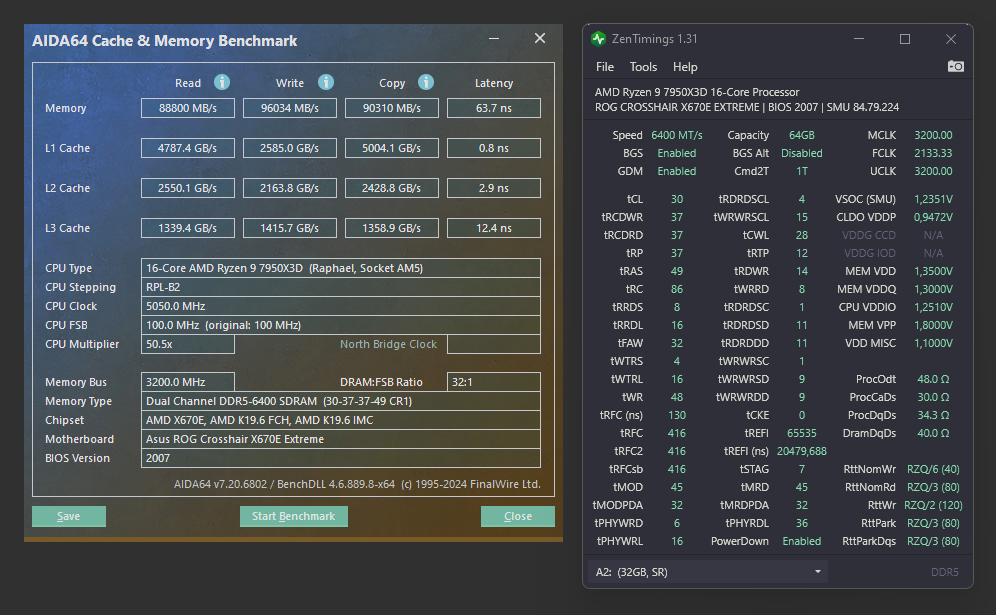Click the Memory Latency 63.7 ns field

[x=494, y=108]
